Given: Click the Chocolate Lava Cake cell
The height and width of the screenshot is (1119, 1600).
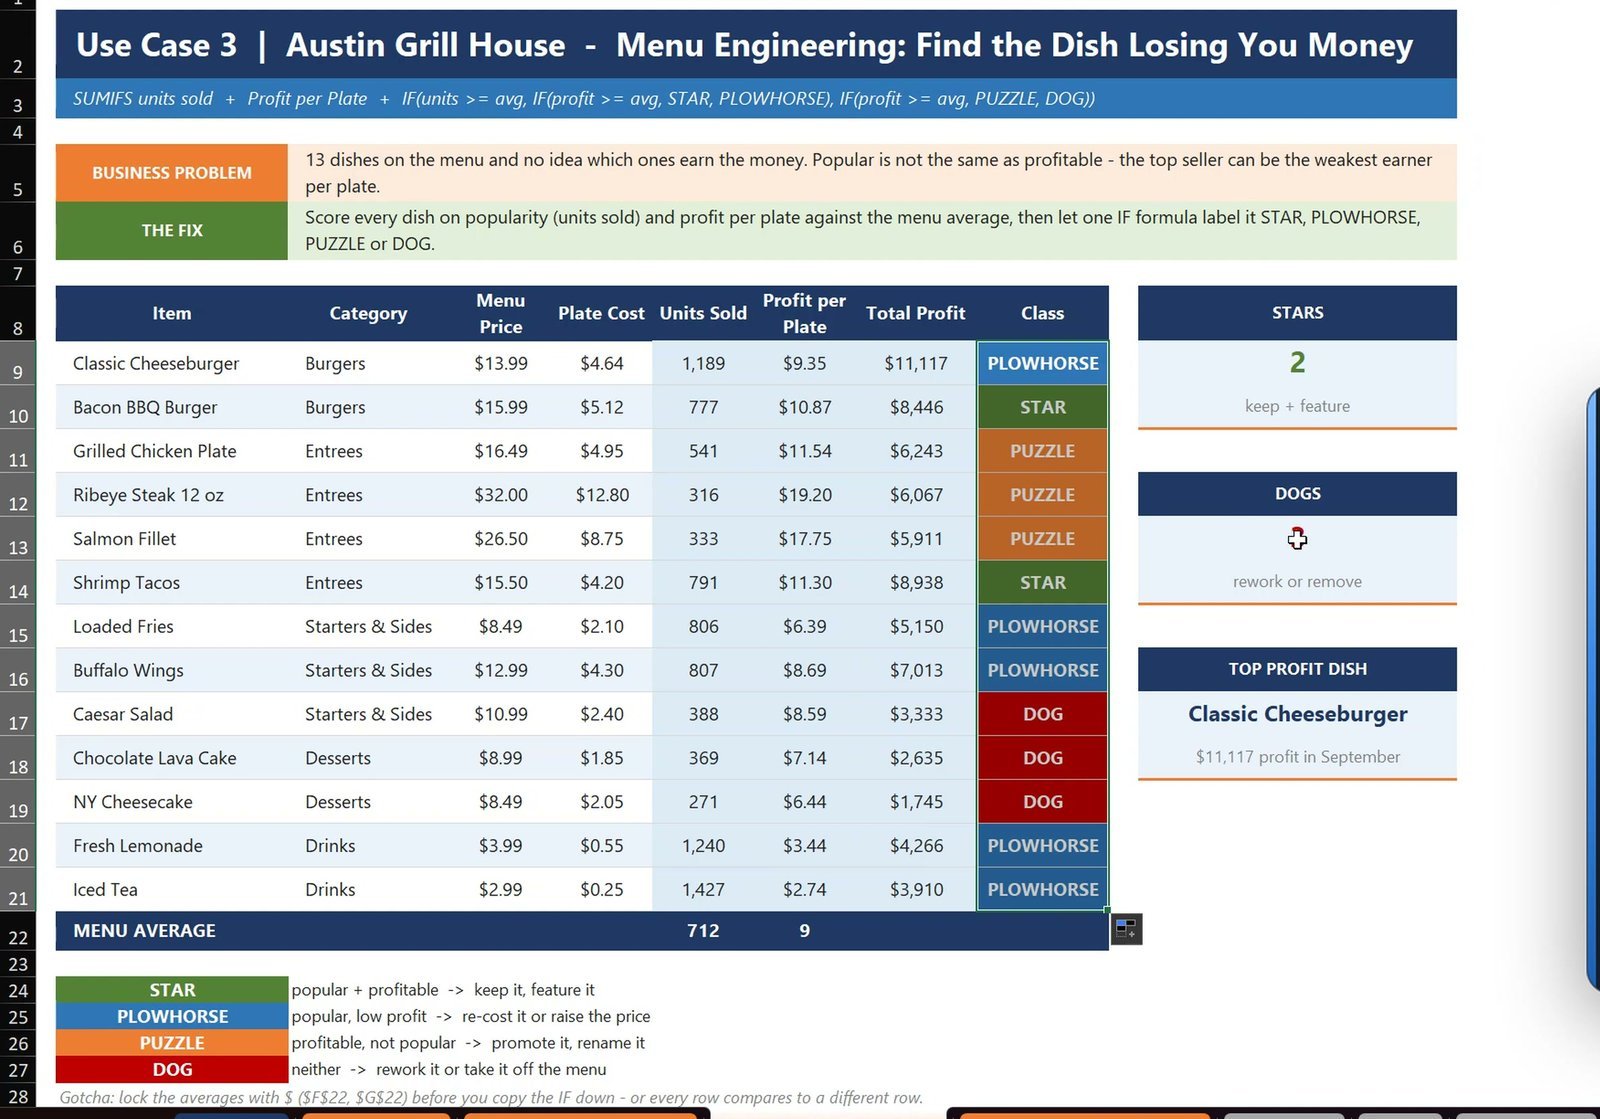Looking at the screenshot, I should [172, 758].
